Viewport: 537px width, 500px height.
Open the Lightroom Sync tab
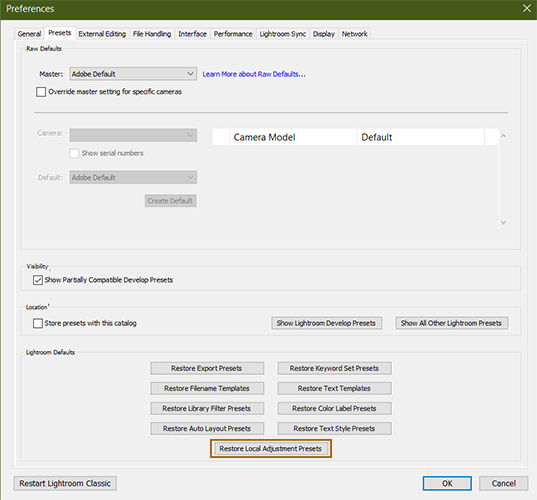(283, 34)
